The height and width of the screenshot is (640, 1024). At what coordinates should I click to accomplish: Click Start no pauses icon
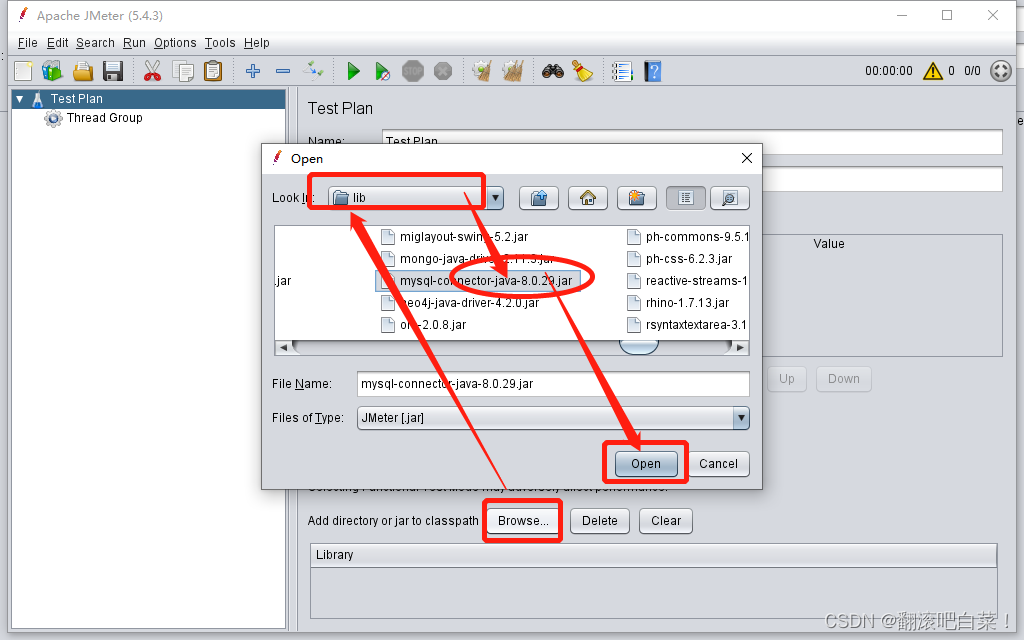coord(383,71)
